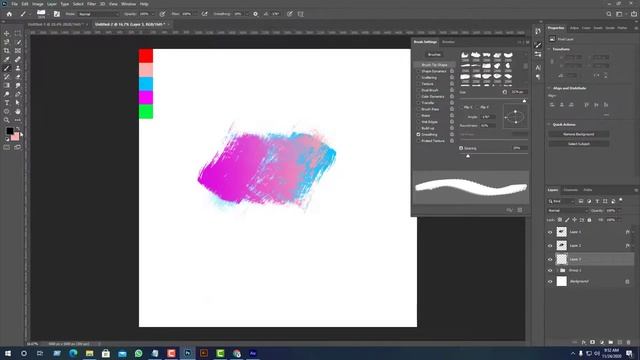
Task: Select the Background layer thumbnail
Action: [x=562, y=281]
